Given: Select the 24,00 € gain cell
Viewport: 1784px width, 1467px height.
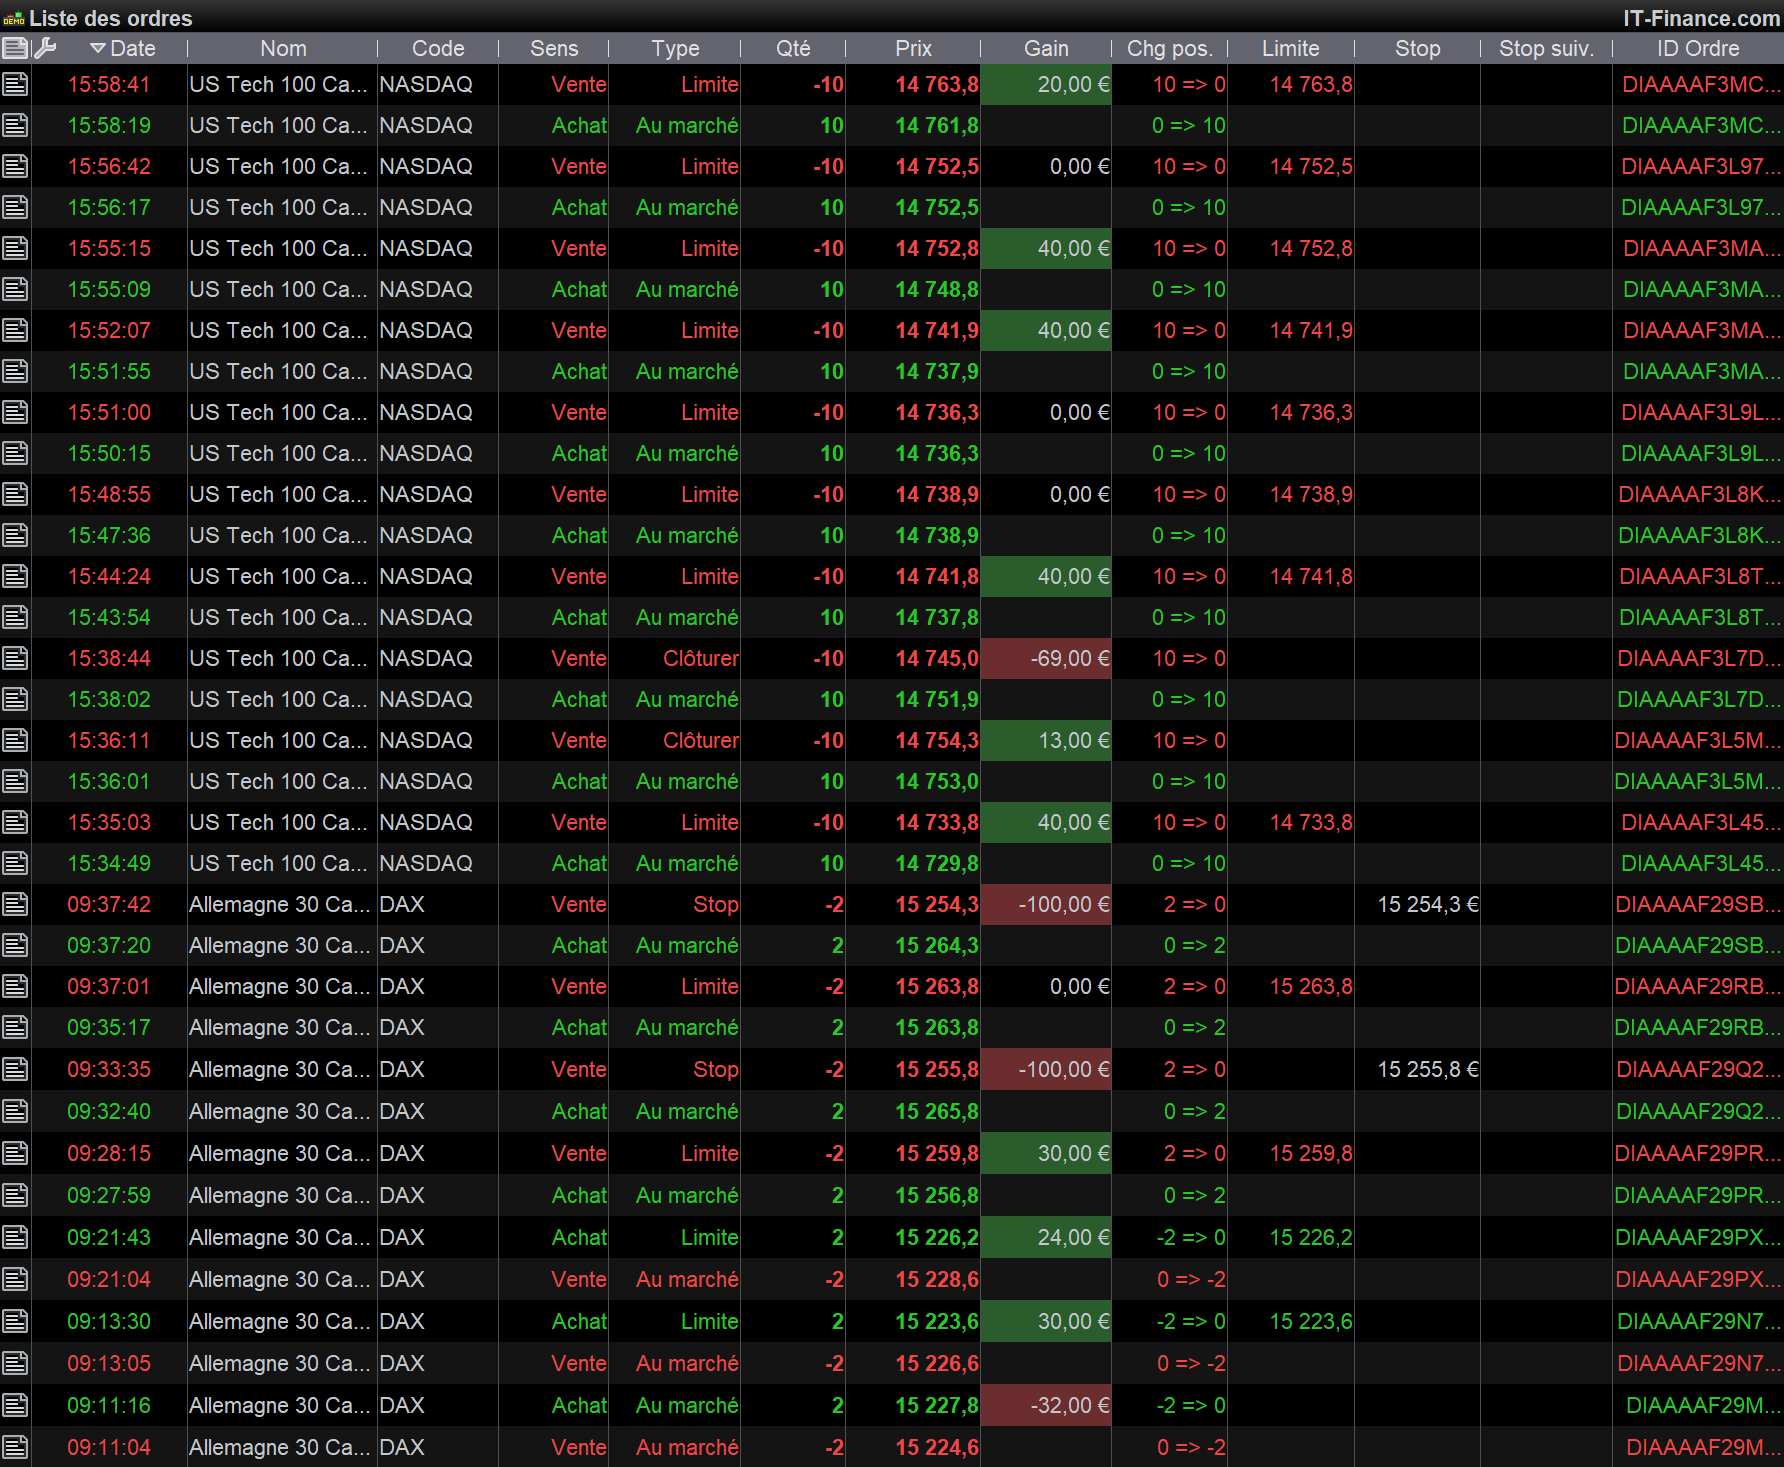Looking at the screenshot, I should coord(1046,1237).
